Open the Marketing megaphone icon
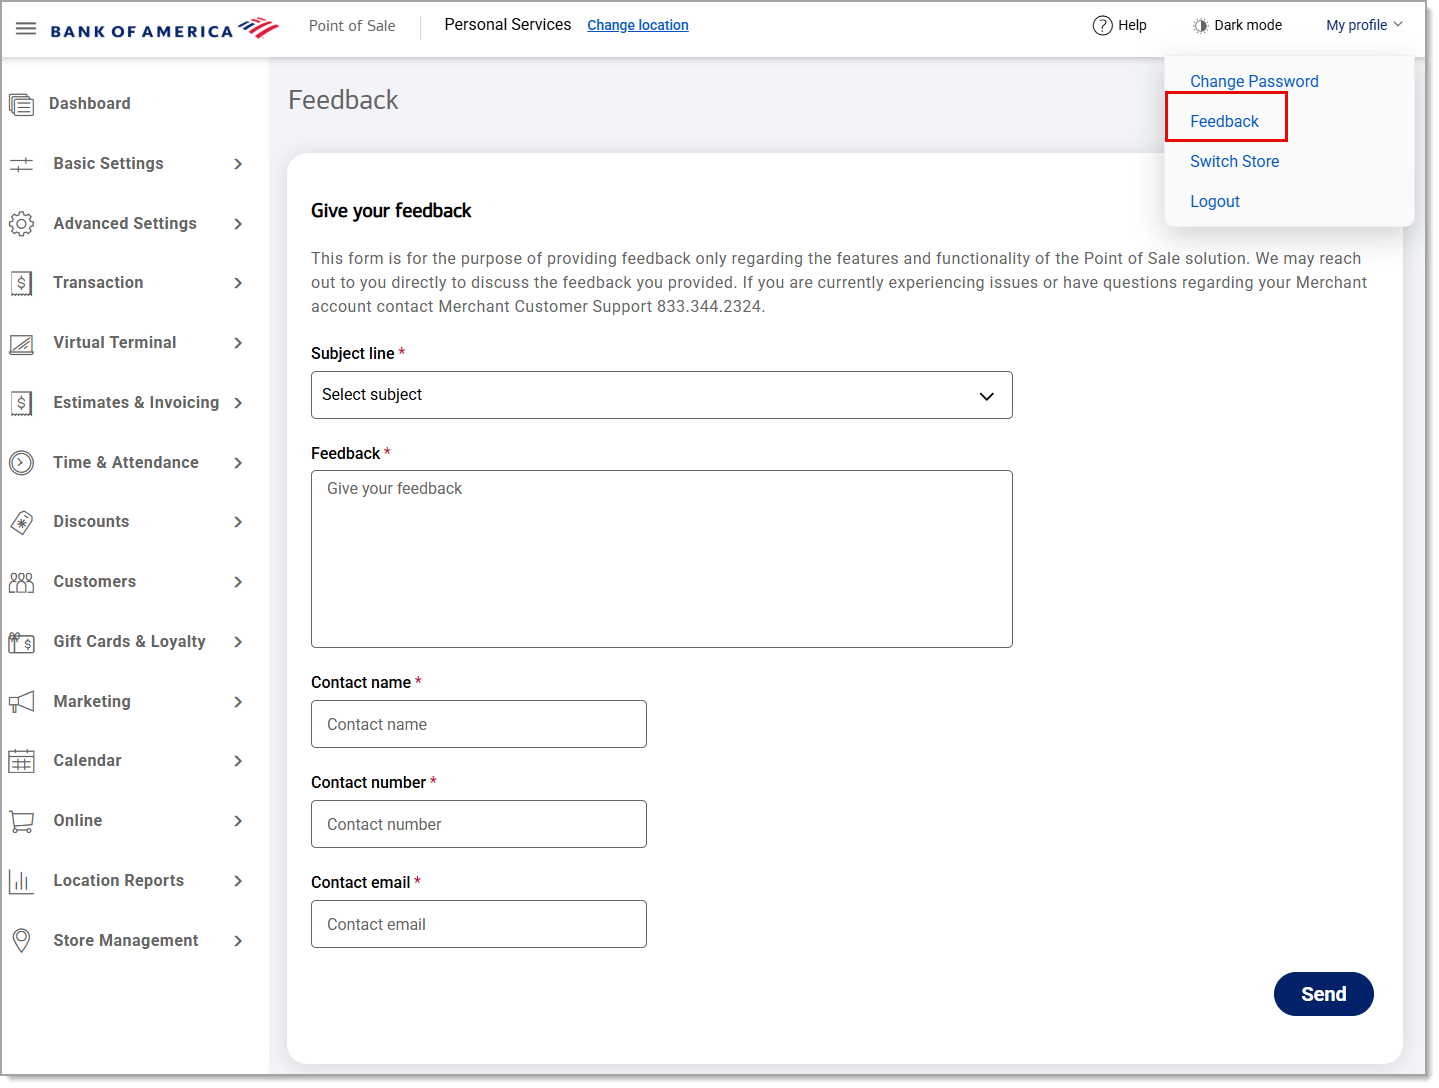The width and height of the screenshot is (1439, 1088). point(22,701)
